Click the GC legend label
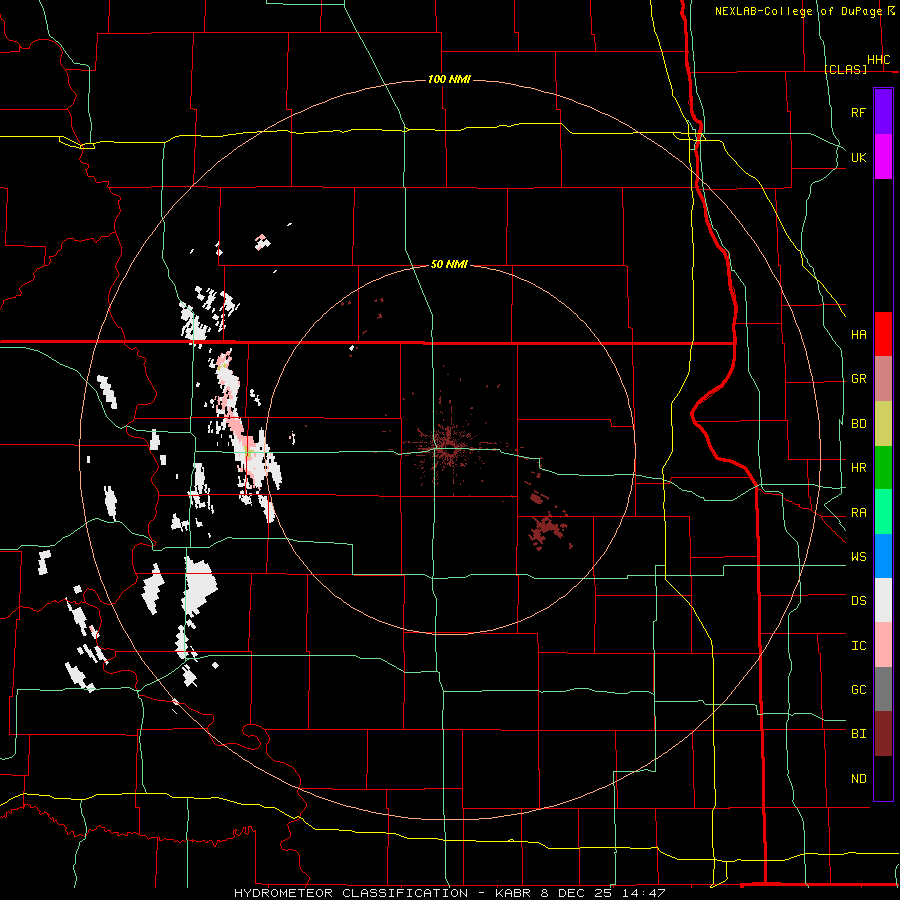The height and width of the screenshot is (900, 900). pyautogui.click(x=858, y=689)
